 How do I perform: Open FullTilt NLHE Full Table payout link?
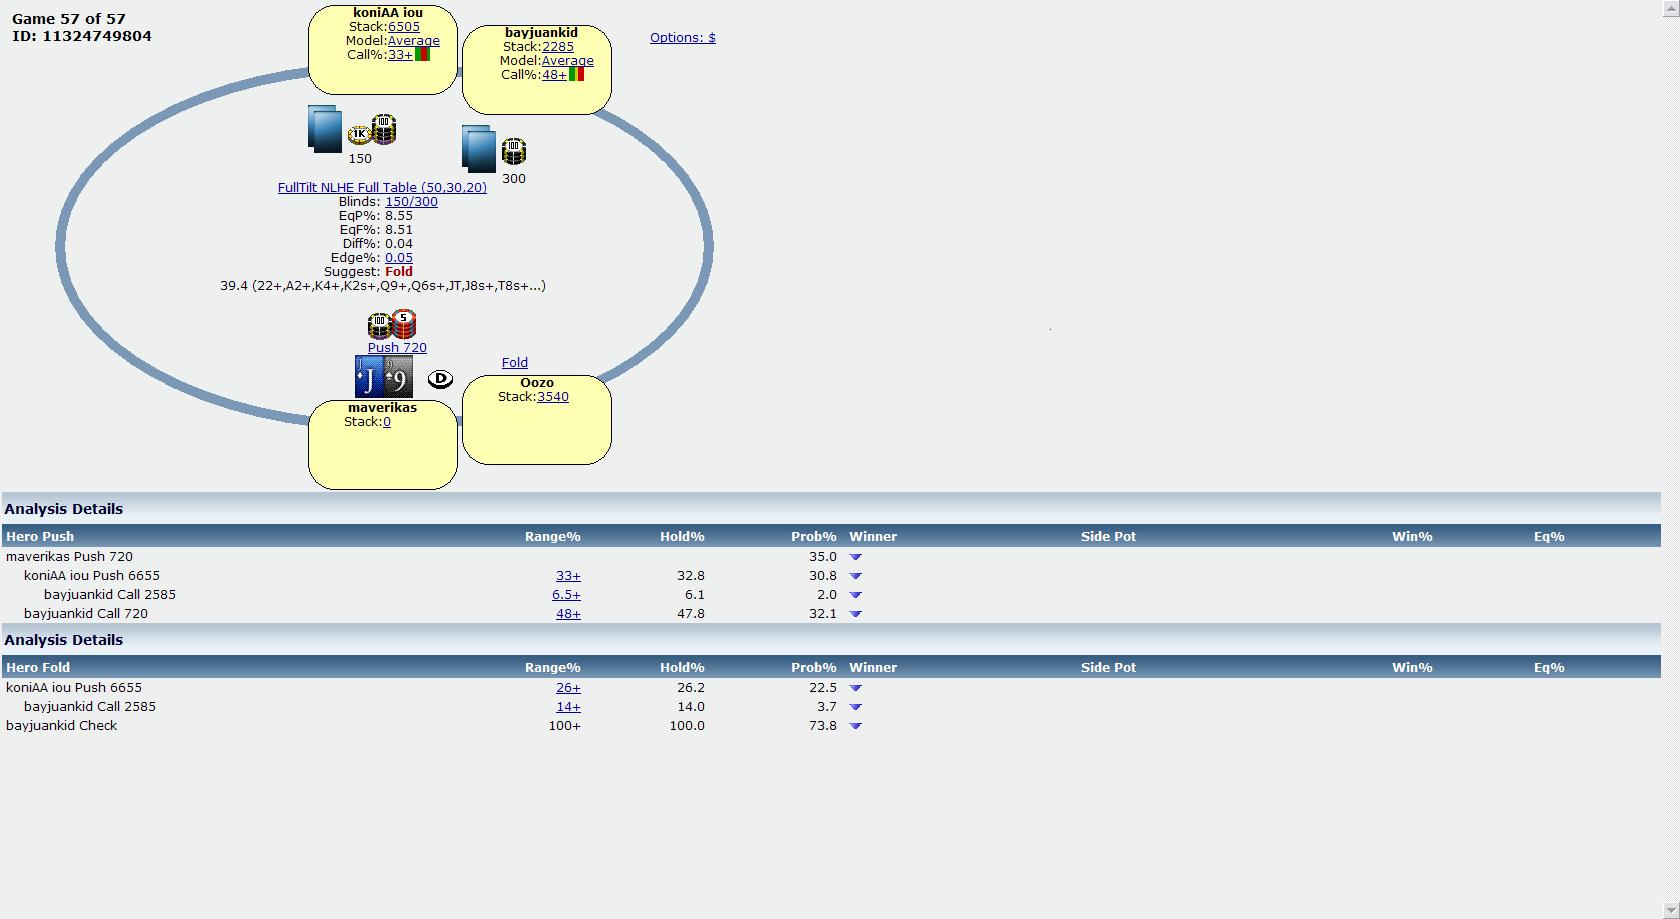382,188
